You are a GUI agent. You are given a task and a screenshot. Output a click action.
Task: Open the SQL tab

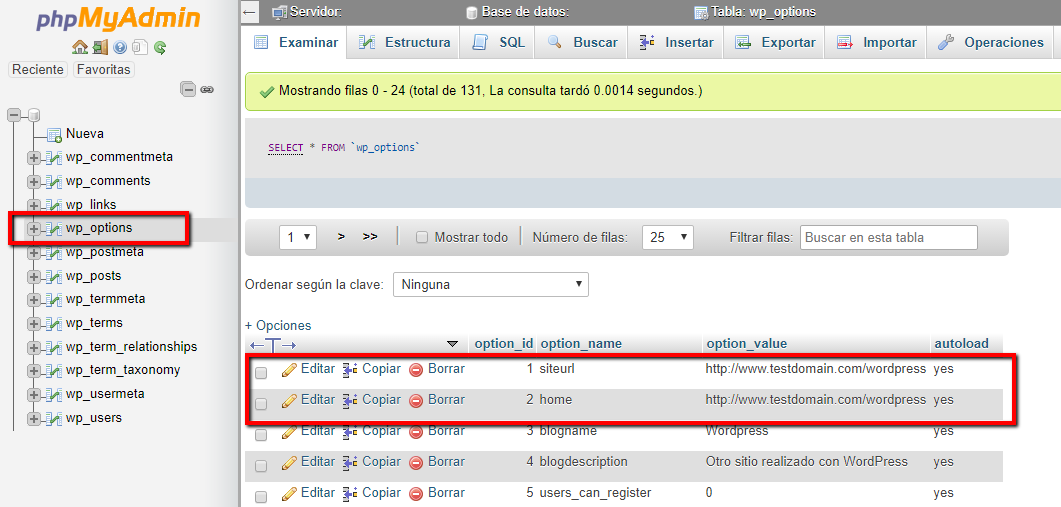click(498, 43)
